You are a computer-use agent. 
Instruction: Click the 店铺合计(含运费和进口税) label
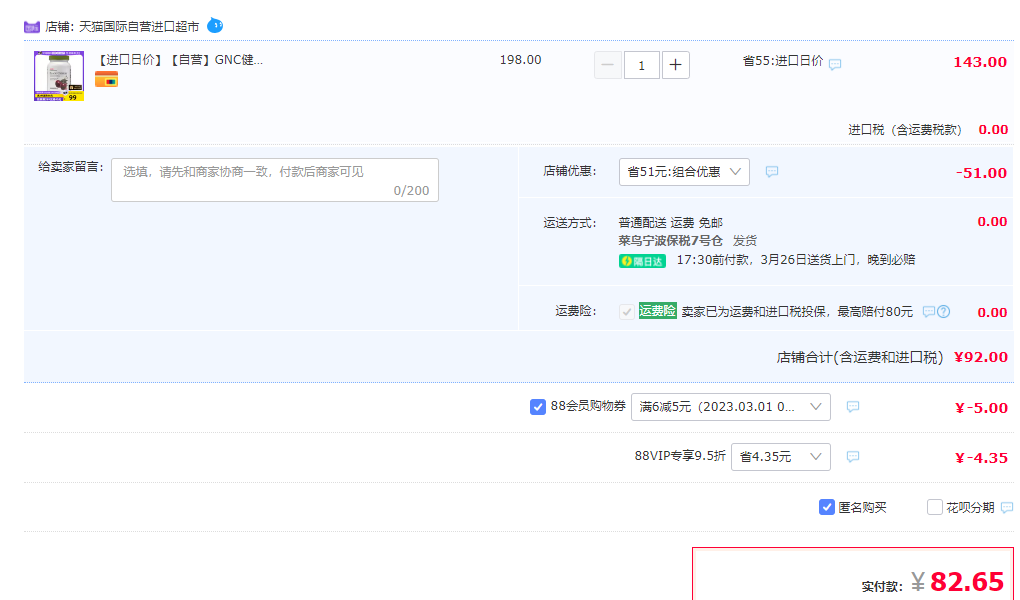(x=860, y=358)
